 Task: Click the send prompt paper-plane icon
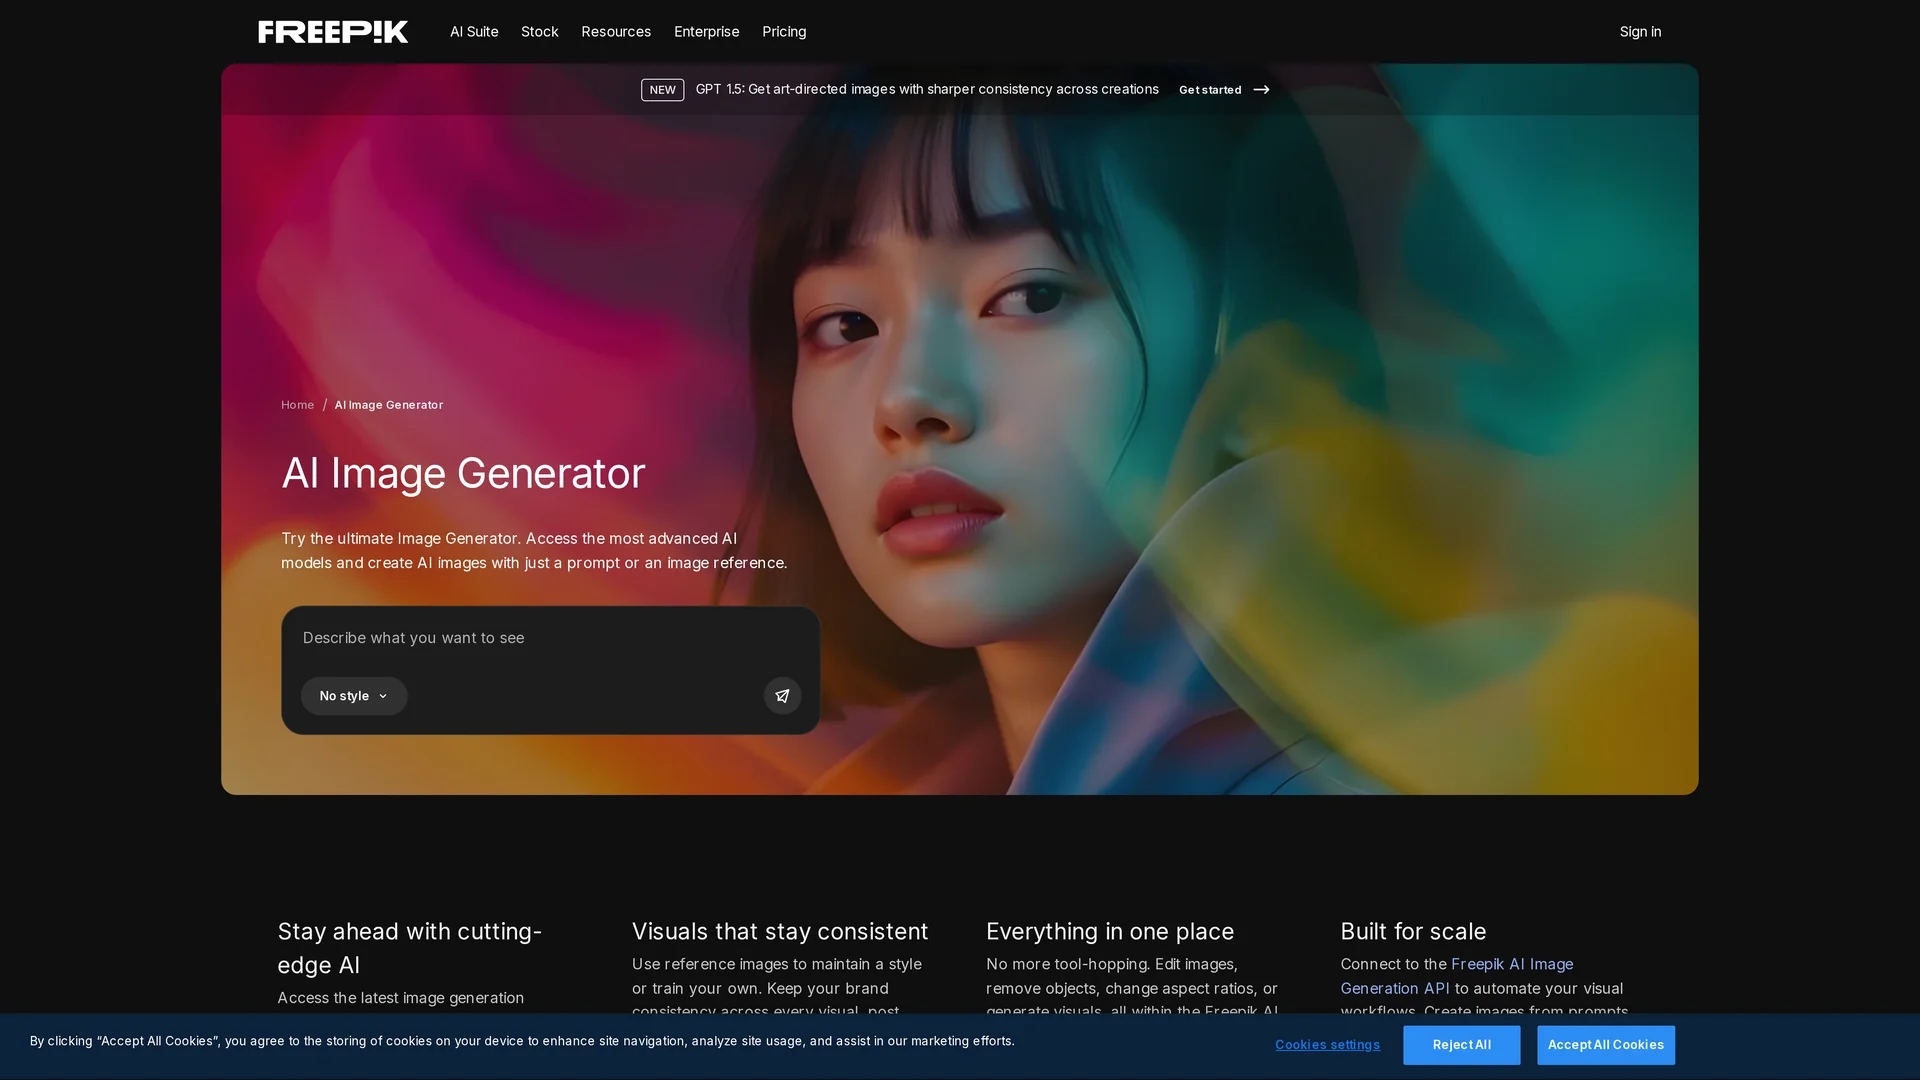tap(782, 696)
